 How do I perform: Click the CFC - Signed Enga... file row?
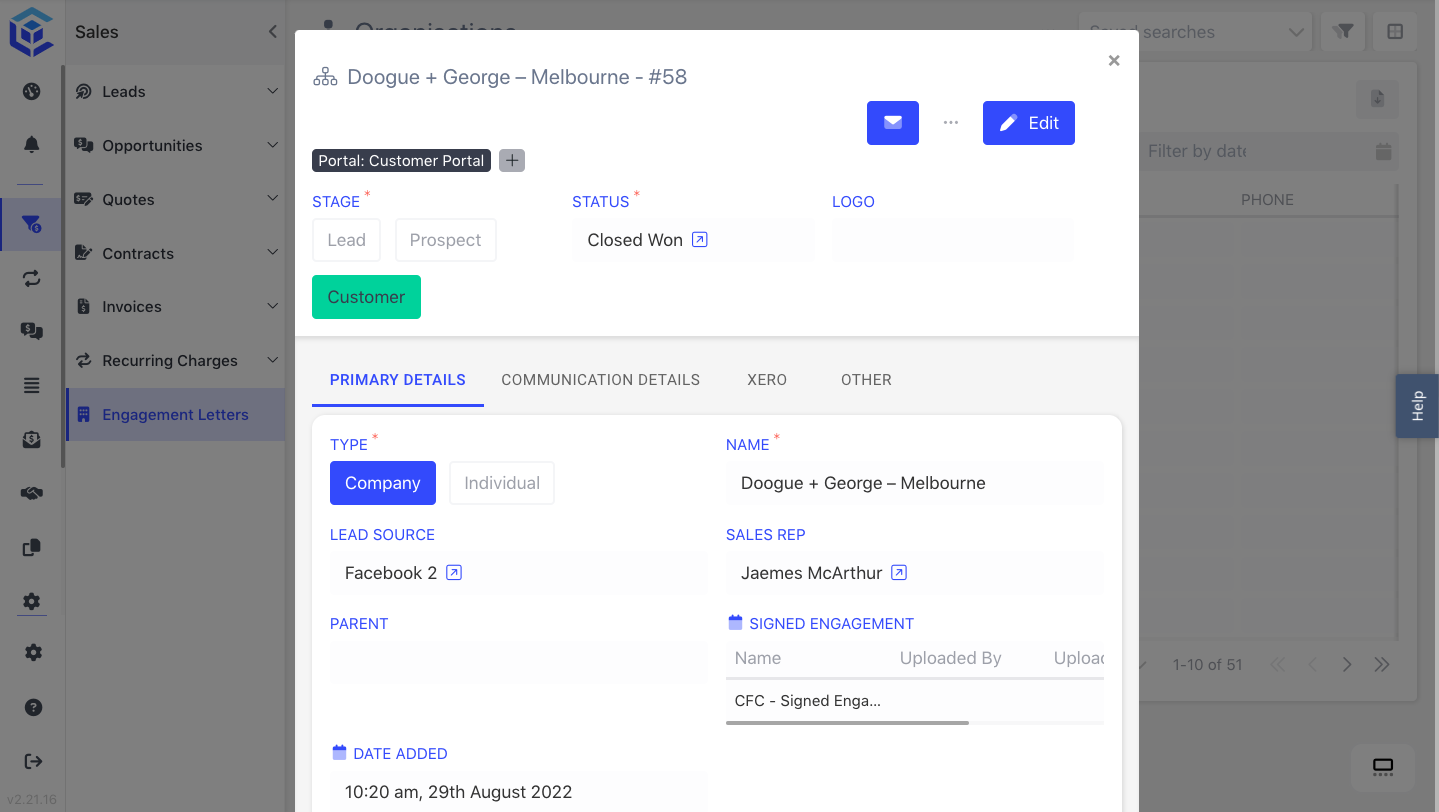coord(915,701)
